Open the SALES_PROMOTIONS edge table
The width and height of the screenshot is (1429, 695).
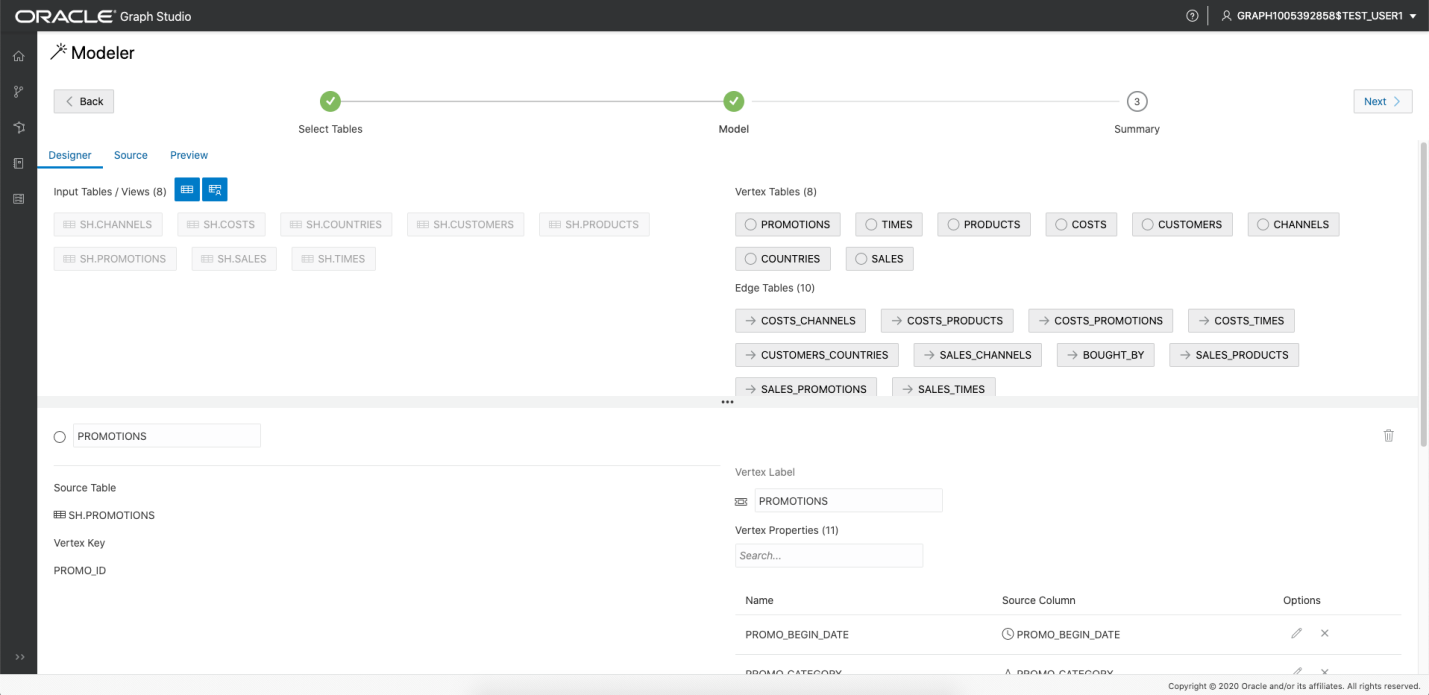[806, 387]
